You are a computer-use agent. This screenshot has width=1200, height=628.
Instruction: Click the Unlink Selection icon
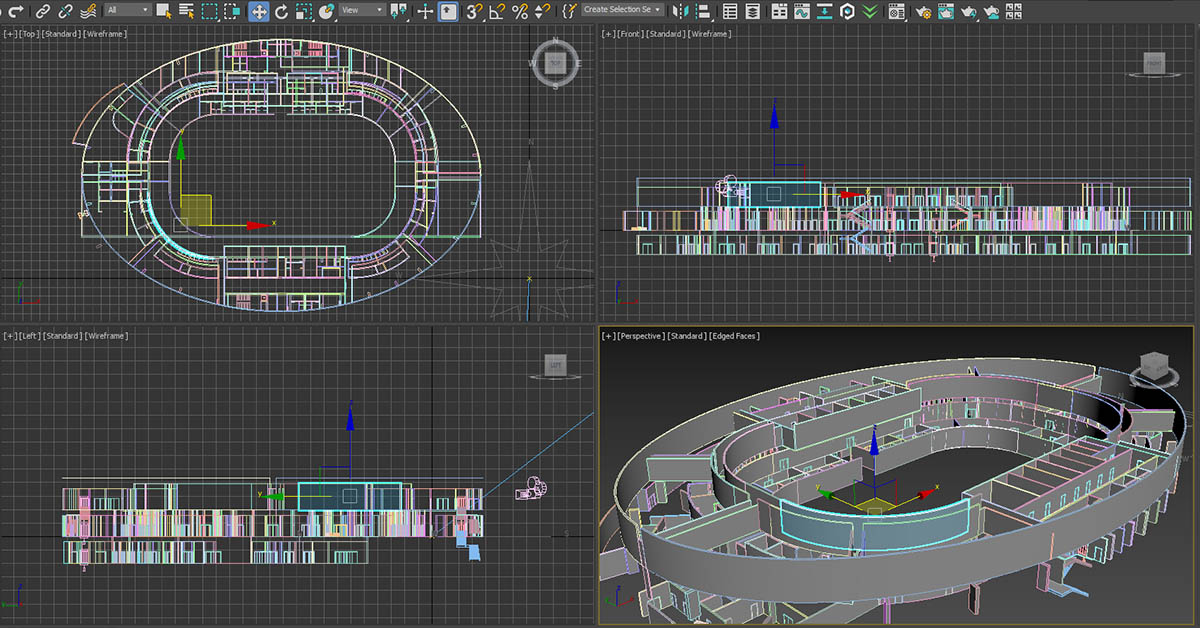tap(66, 11)
